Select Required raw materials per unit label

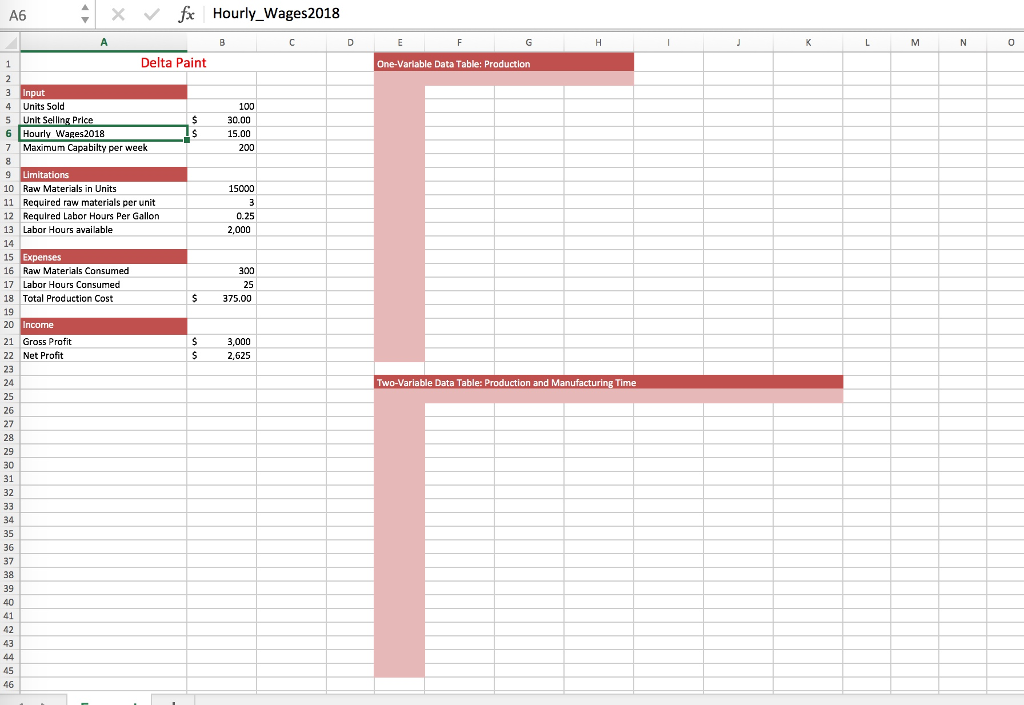click(x=104, y=202)
